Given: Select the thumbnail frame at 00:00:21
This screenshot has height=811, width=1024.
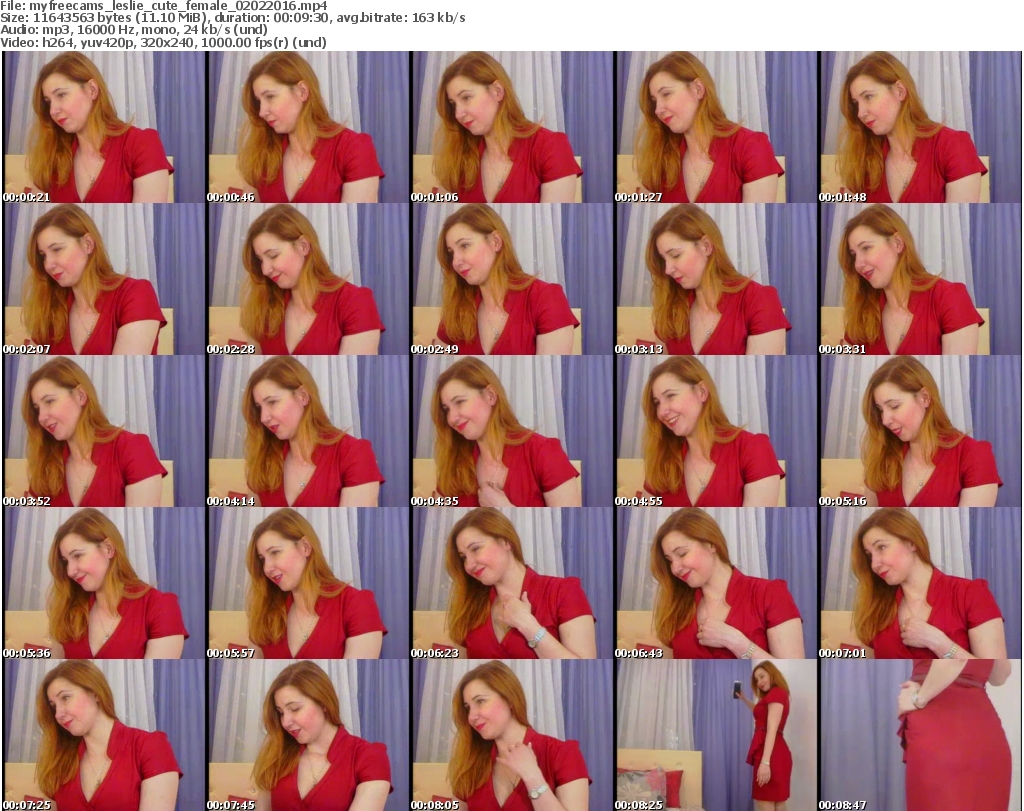Looking at the screenshot, I should pyautogui.click(x=104, y=127).
